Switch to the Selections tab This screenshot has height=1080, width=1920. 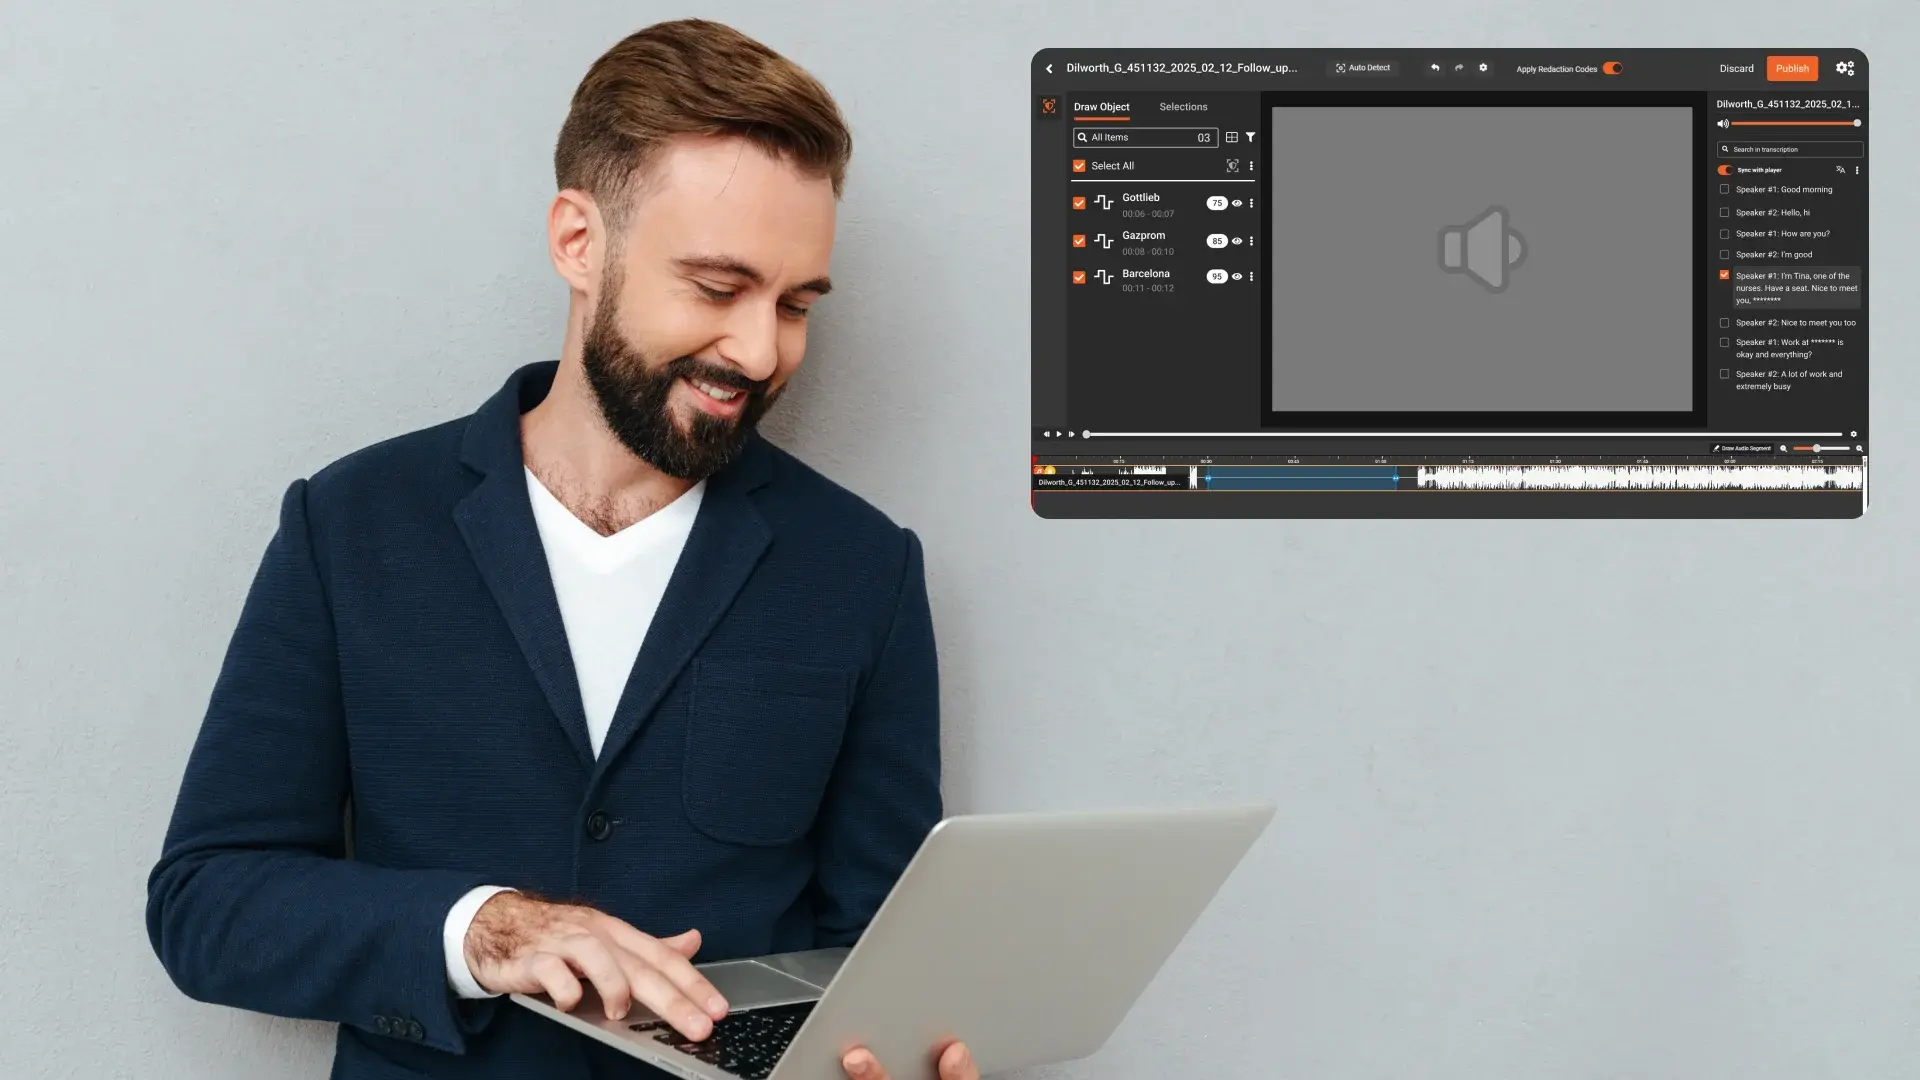[1183, 107]
